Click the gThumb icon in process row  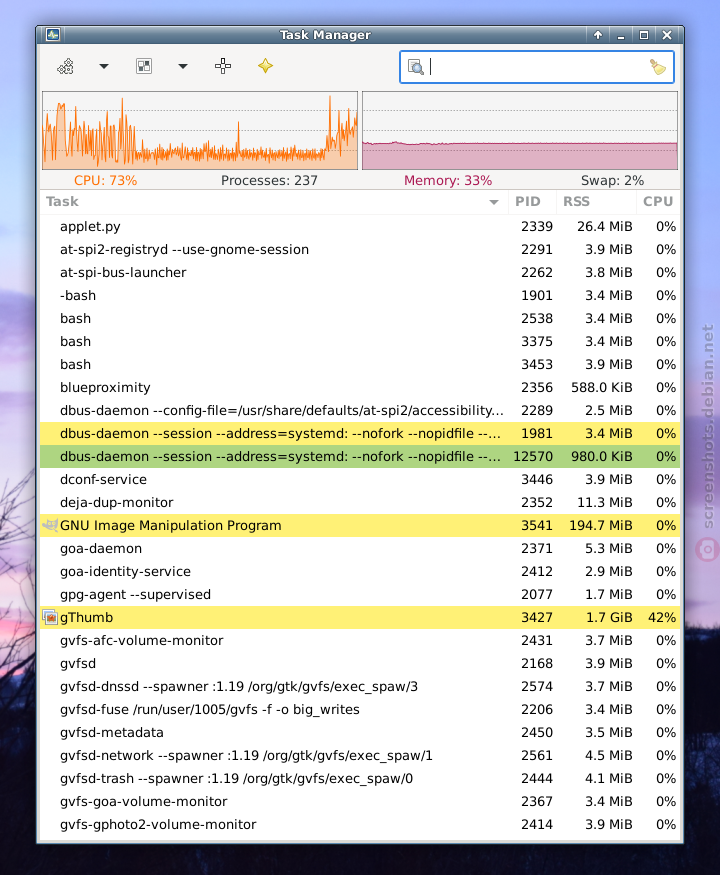pyautogui.click(x=50, y=617)
